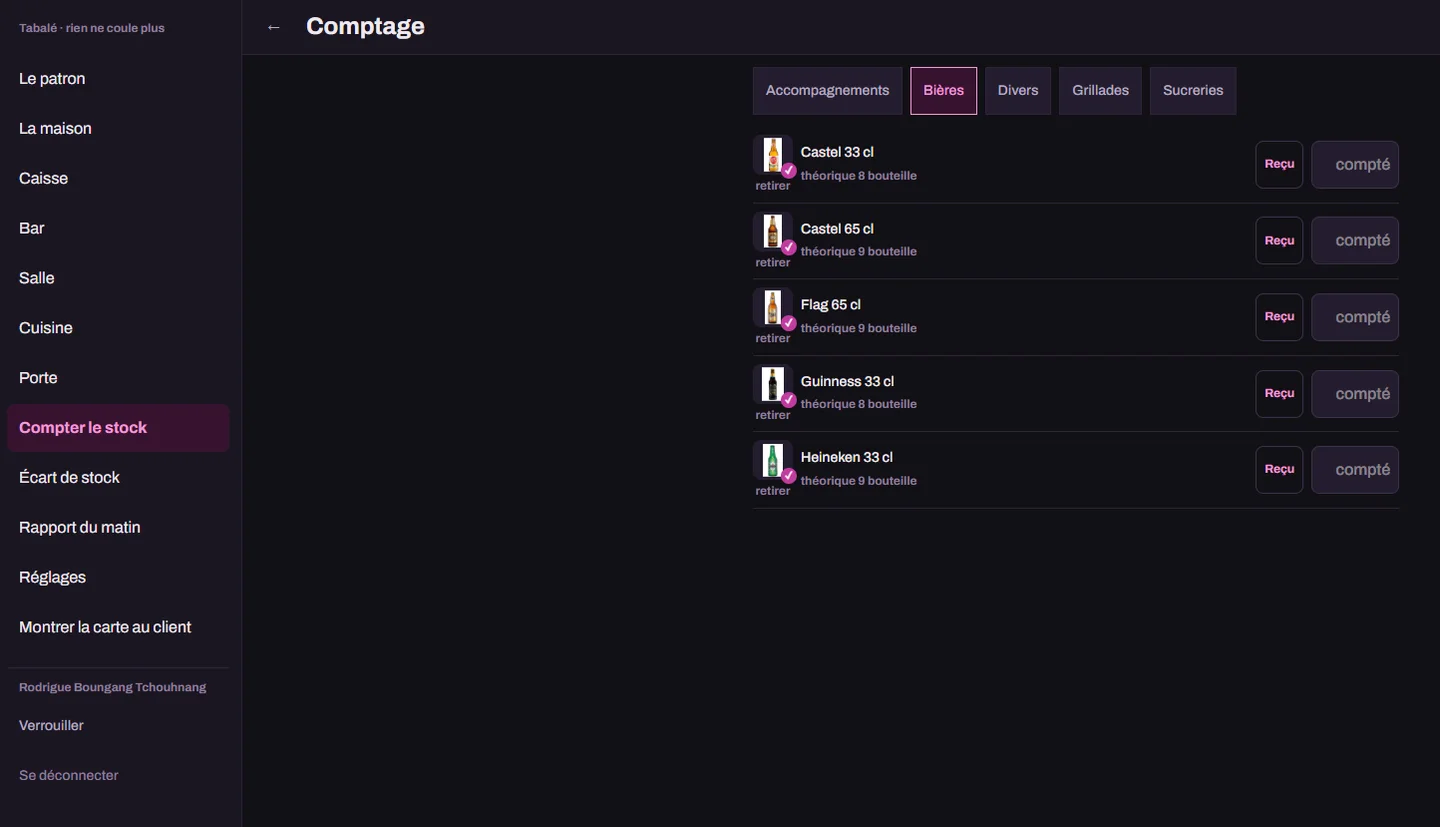1440x827 pixels.
Task: Click Verrouiller to lock the session
Action: (x=118, y=726)
